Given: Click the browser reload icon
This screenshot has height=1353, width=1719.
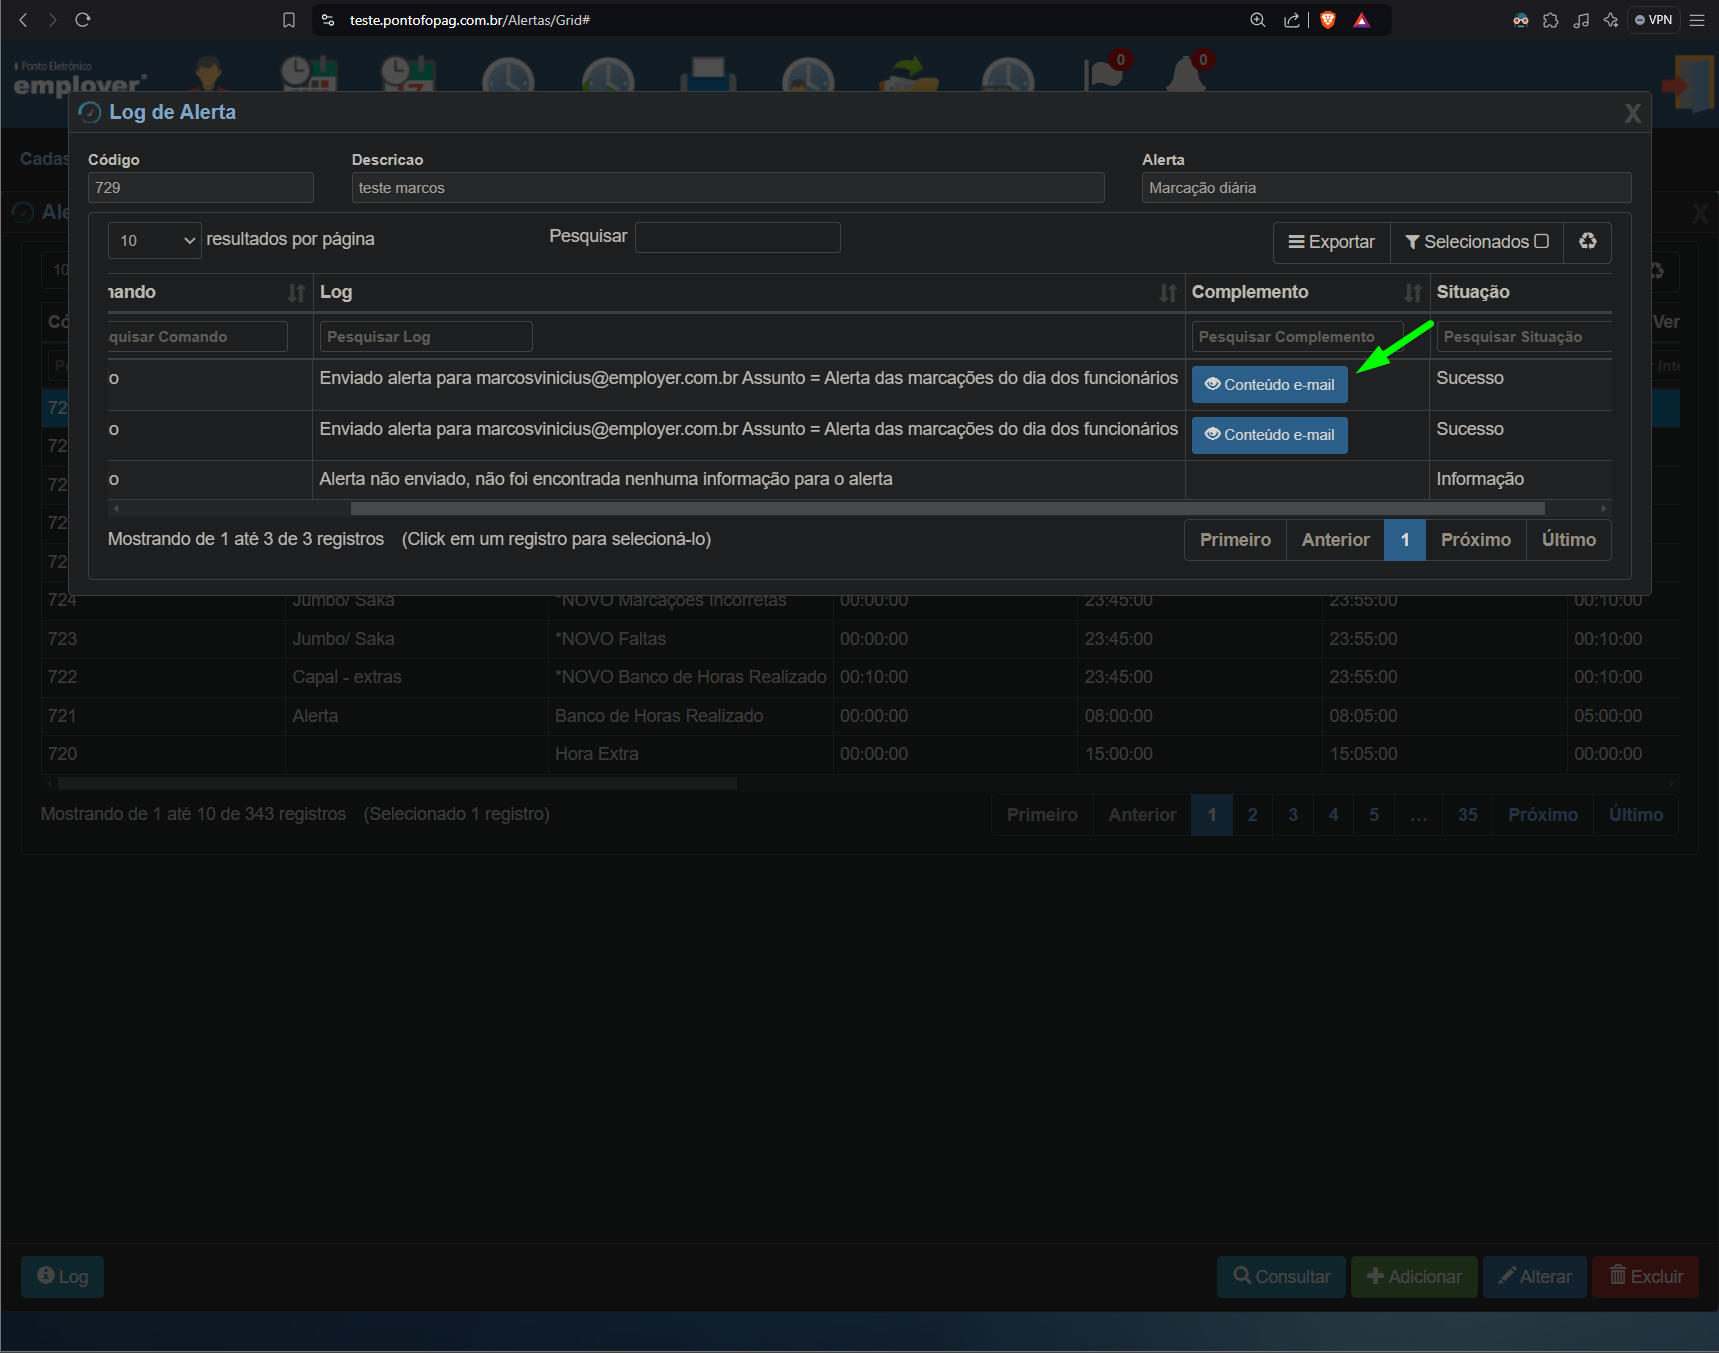Looking at the screenshot, I should coord(83,20).
